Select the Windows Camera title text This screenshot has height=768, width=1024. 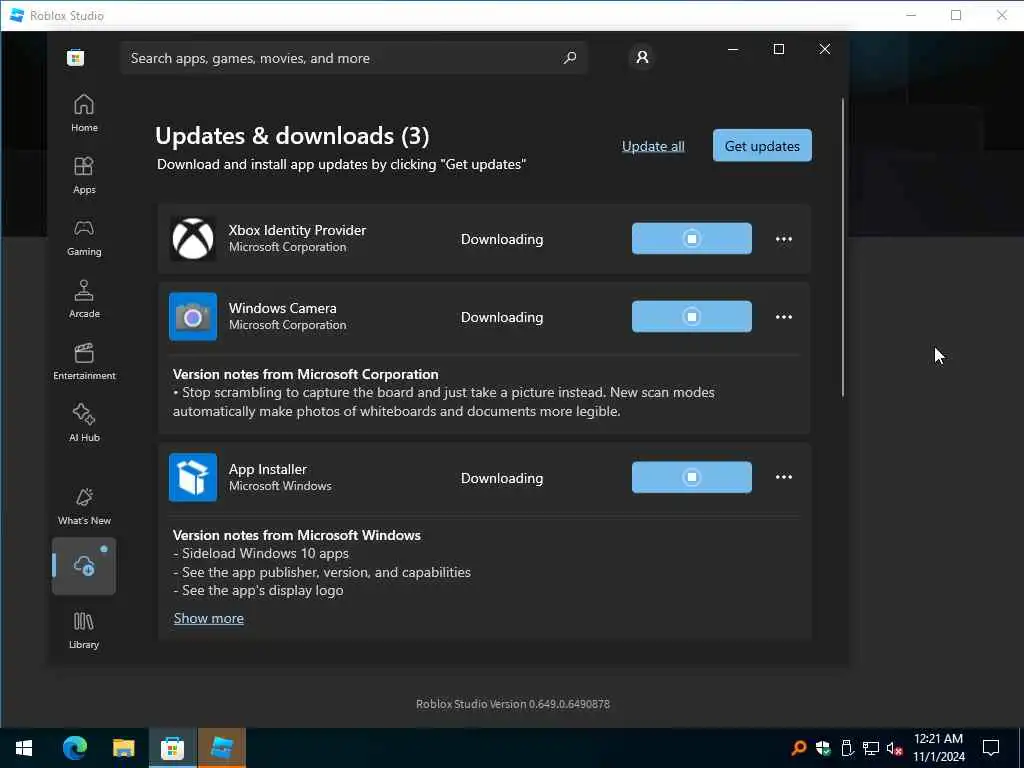(x=283, y=308)
